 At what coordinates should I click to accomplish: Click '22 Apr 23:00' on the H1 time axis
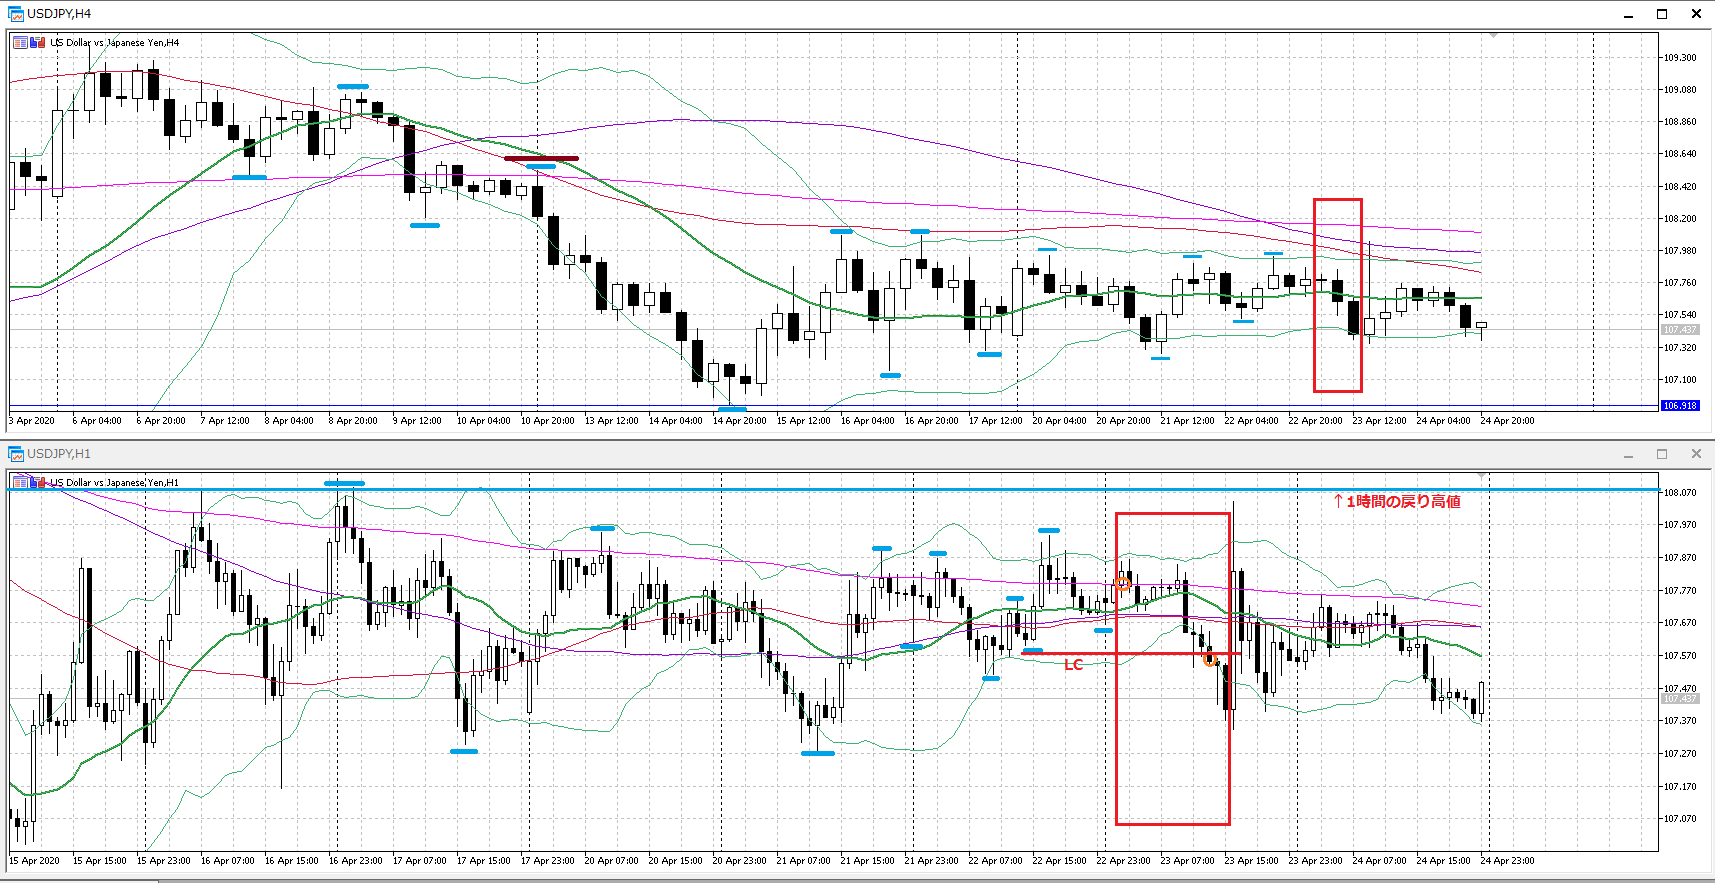point(1123,861)
